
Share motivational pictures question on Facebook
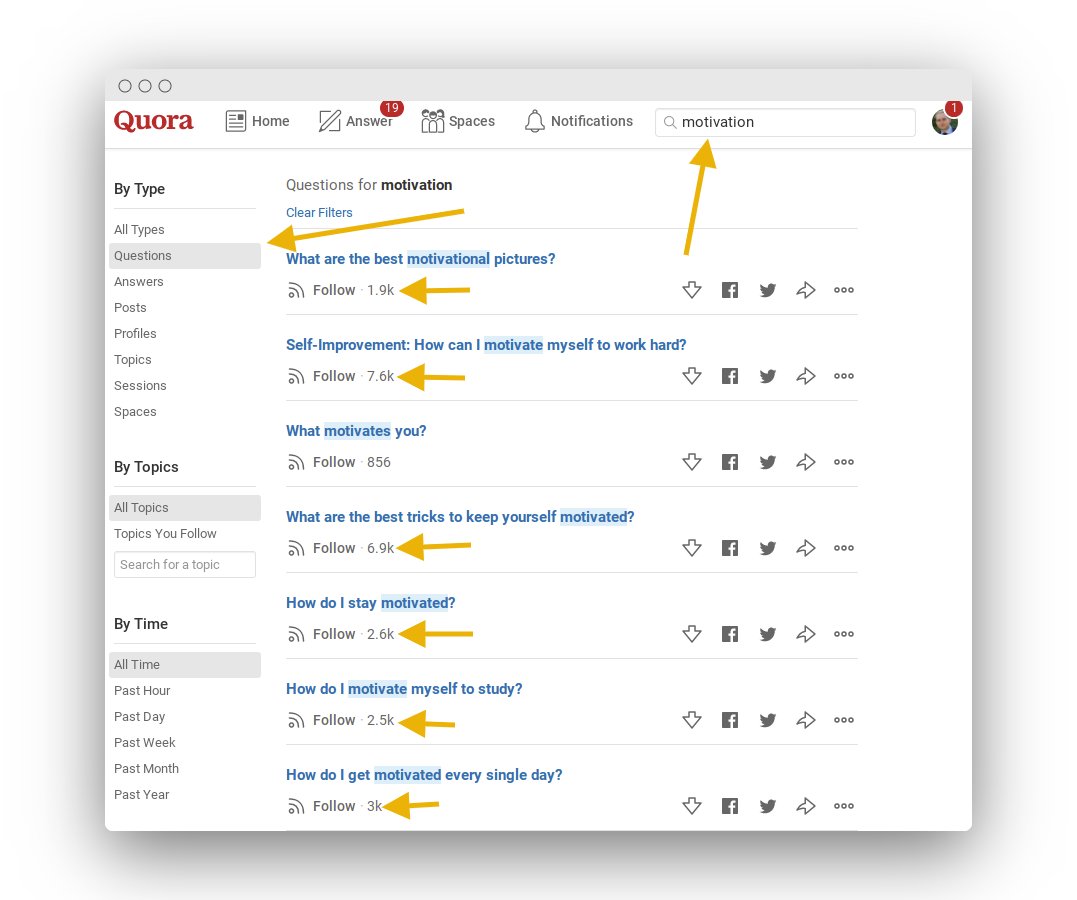pyautogui.click(x=730, y=290)
